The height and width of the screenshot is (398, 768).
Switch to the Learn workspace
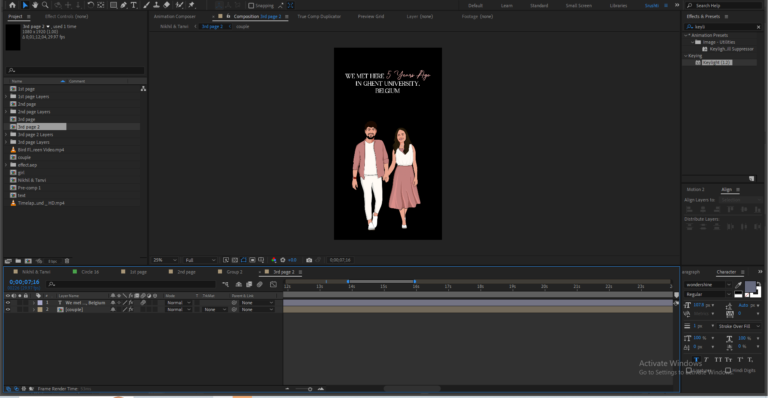coord(506,5)
